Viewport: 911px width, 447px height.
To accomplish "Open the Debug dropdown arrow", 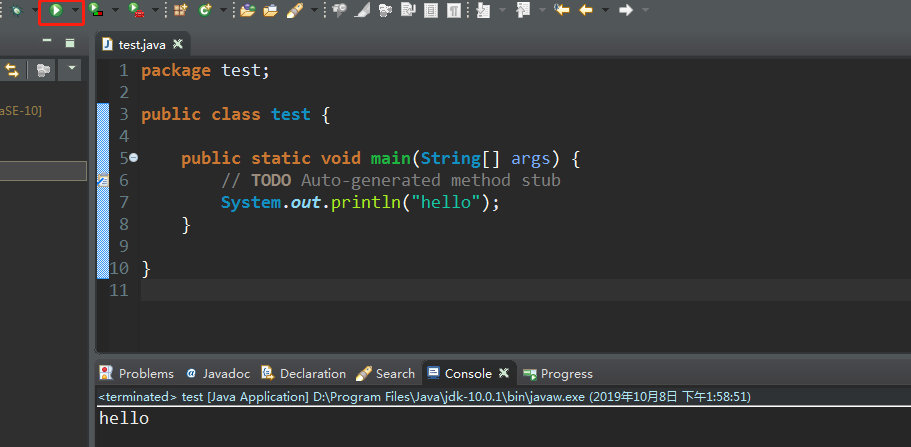I will coord(34,10).
